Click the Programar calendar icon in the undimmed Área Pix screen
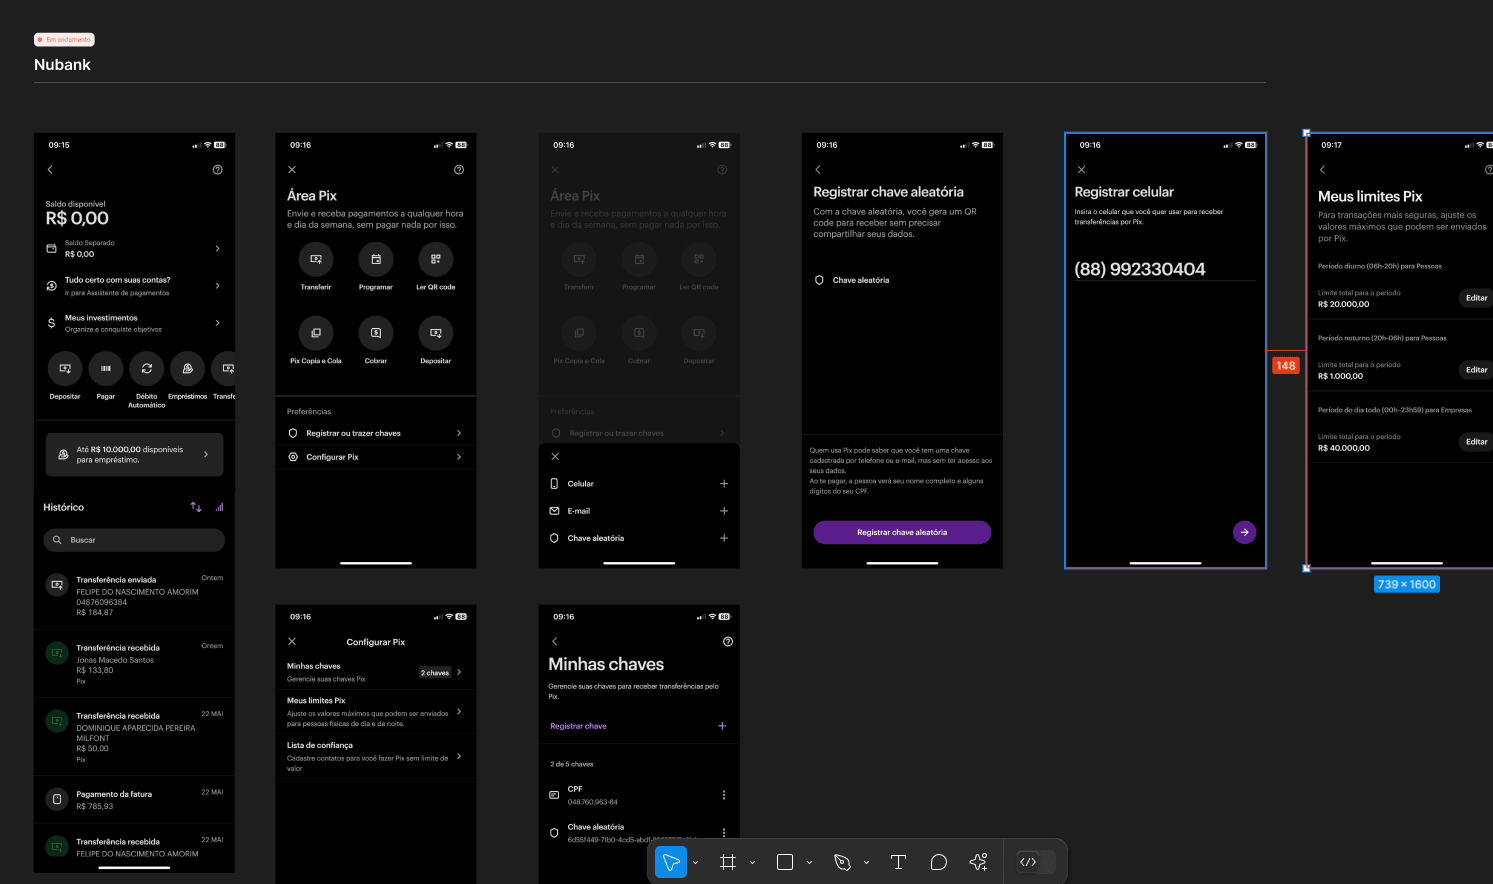The image size is (1493, 884). 376,259
